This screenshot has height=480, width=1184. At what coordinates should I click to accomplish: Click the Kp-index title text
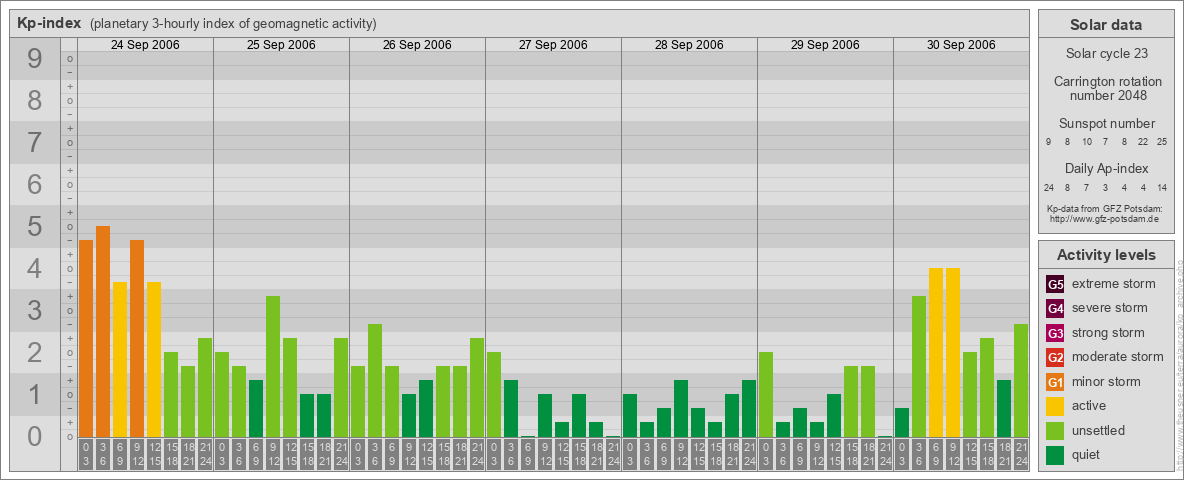(x=49, y=23)
